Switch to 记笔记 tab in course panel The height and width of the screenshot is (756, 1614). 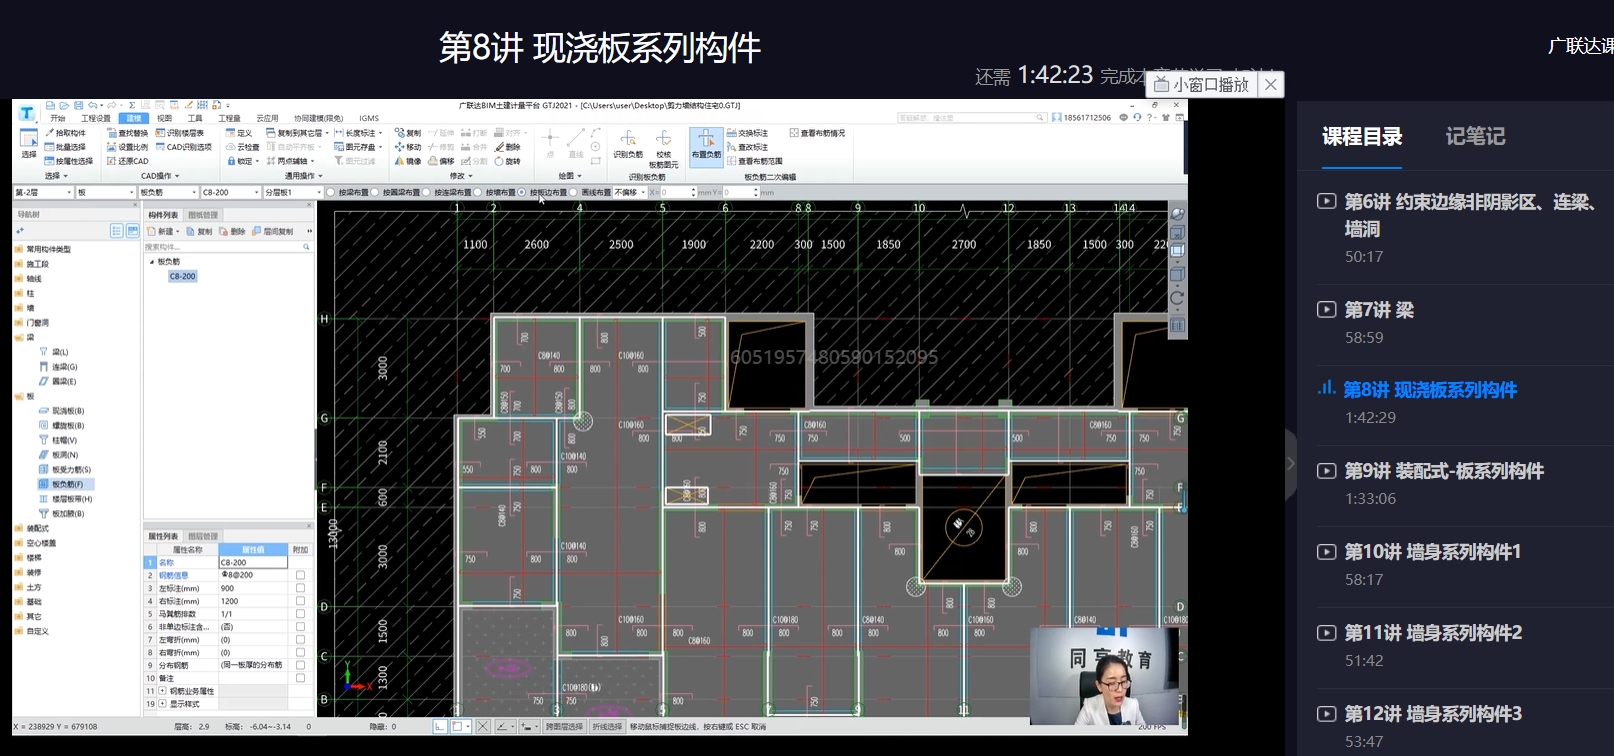(1475, 136)
